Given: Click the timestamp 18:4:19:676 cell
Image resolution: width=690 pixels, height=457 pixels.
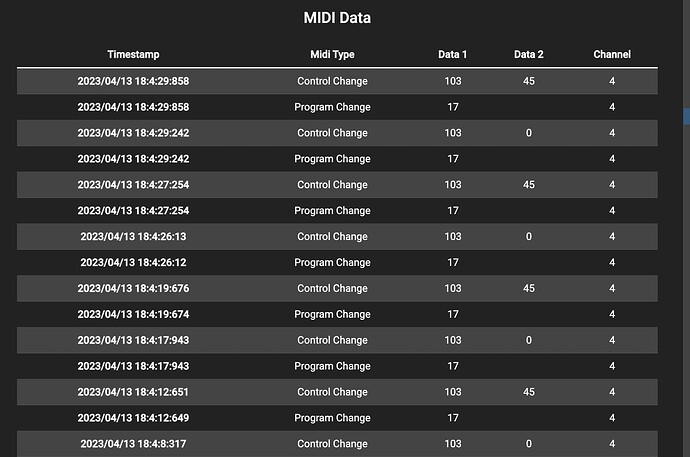Looking at the screenshot, I should click(x=133, y=289).
